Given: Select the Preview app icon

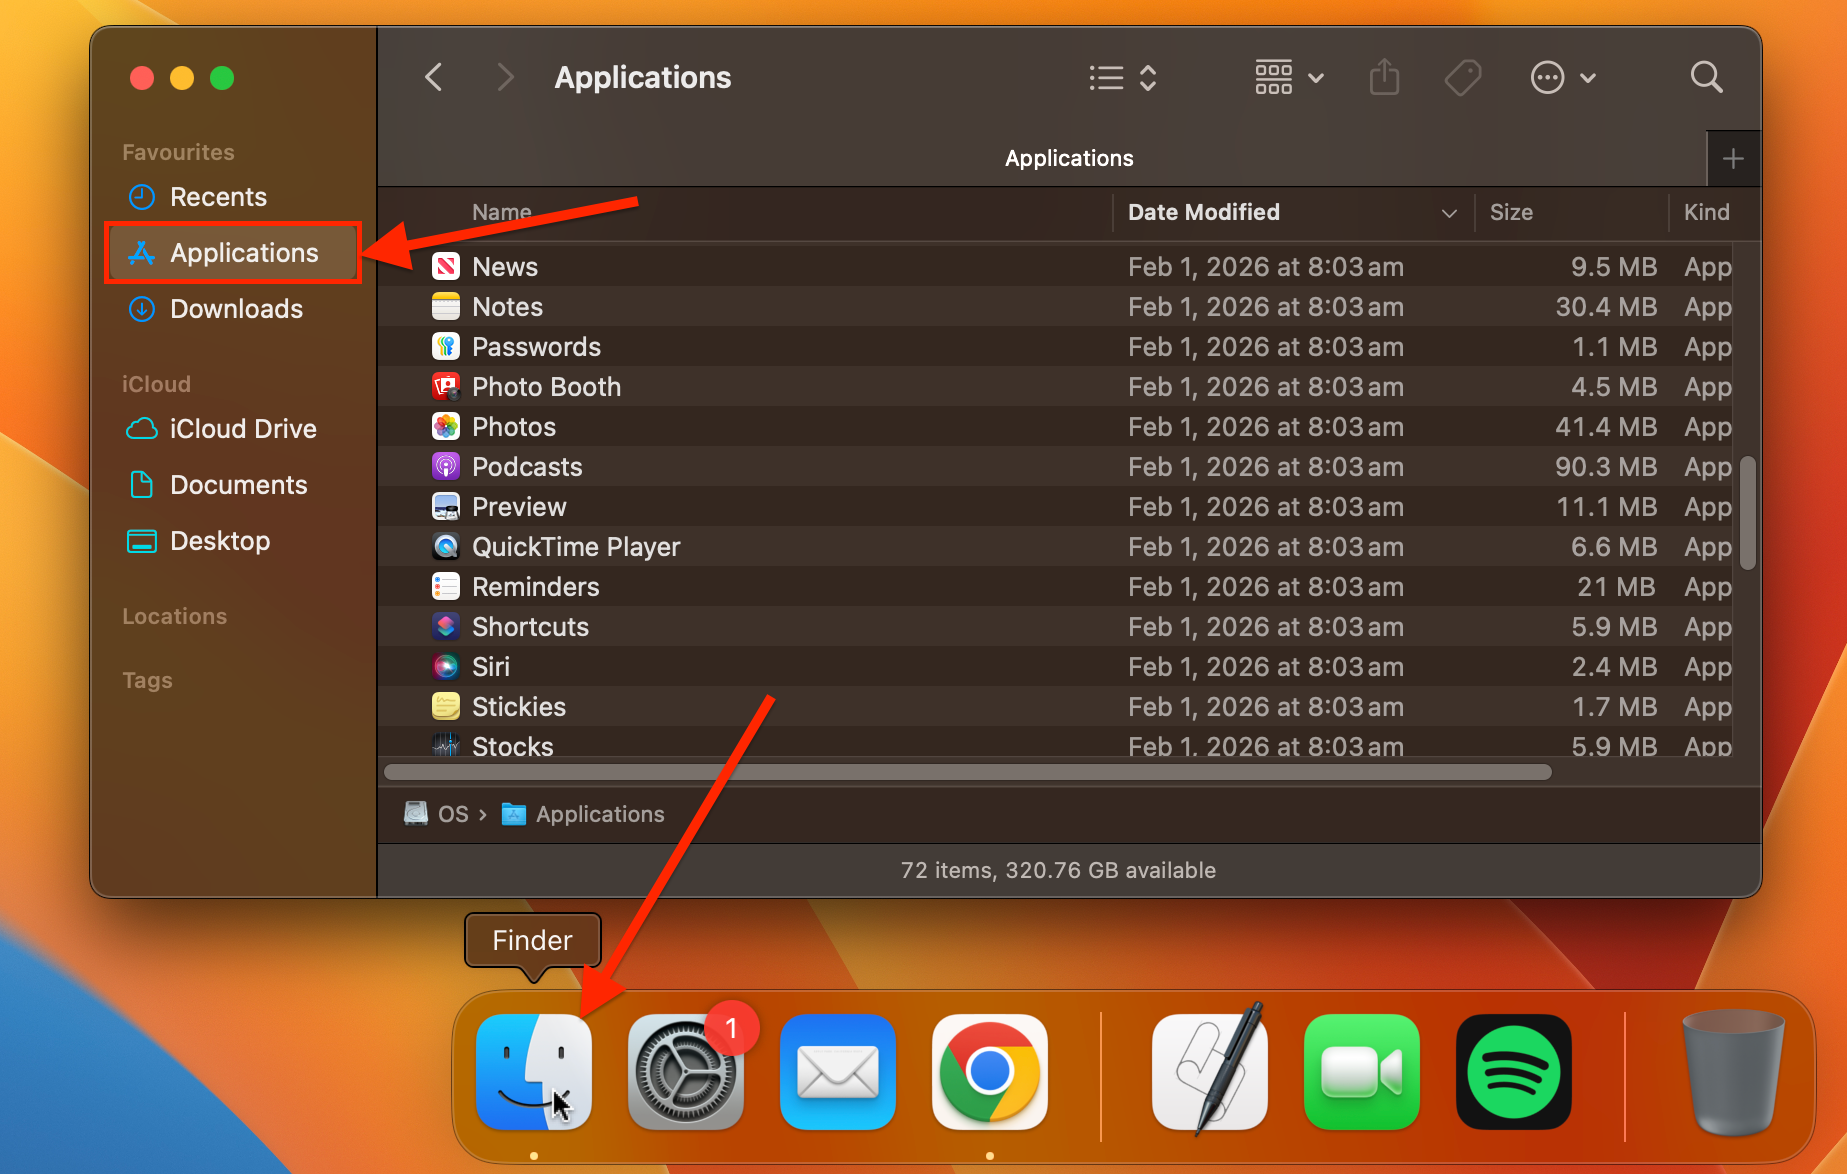Looking at the screenshot, I should (x=446, y=506).
